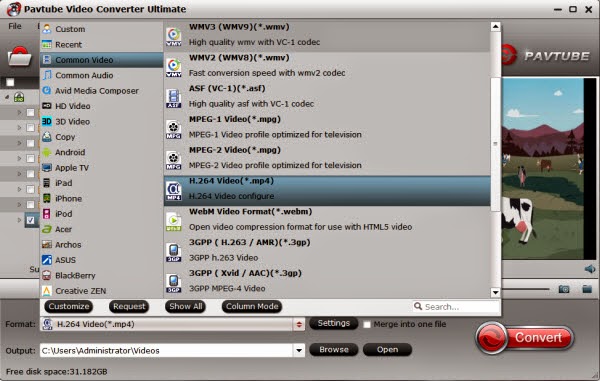Screen dimensions: 600x381
Task: Click the format list scrollbar thumb
Action: [x=496, y=144]
